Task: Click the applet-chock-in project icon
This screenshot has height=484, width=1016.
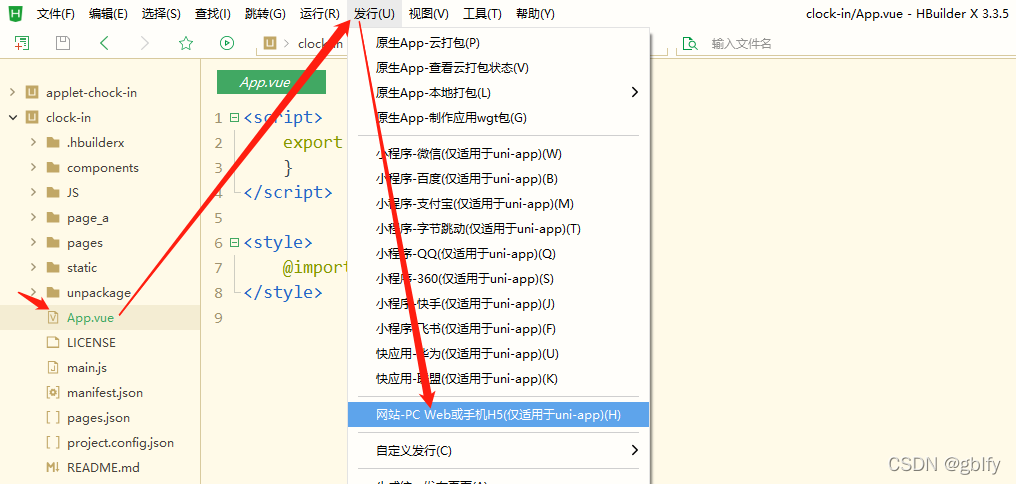Action: pos(32,93)
